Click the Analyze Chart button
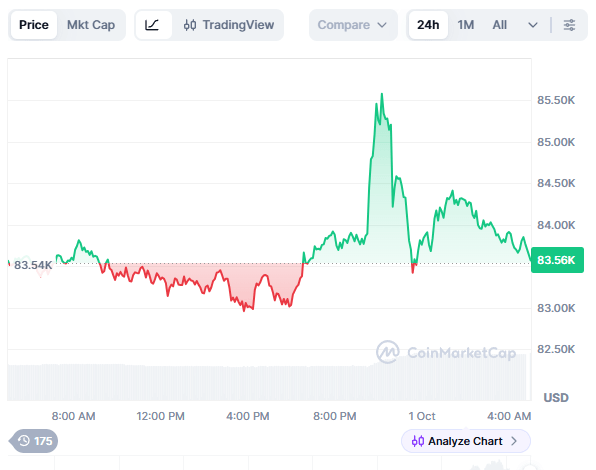The height and width of the screenshot is (470, 596). tap(466, 441)
